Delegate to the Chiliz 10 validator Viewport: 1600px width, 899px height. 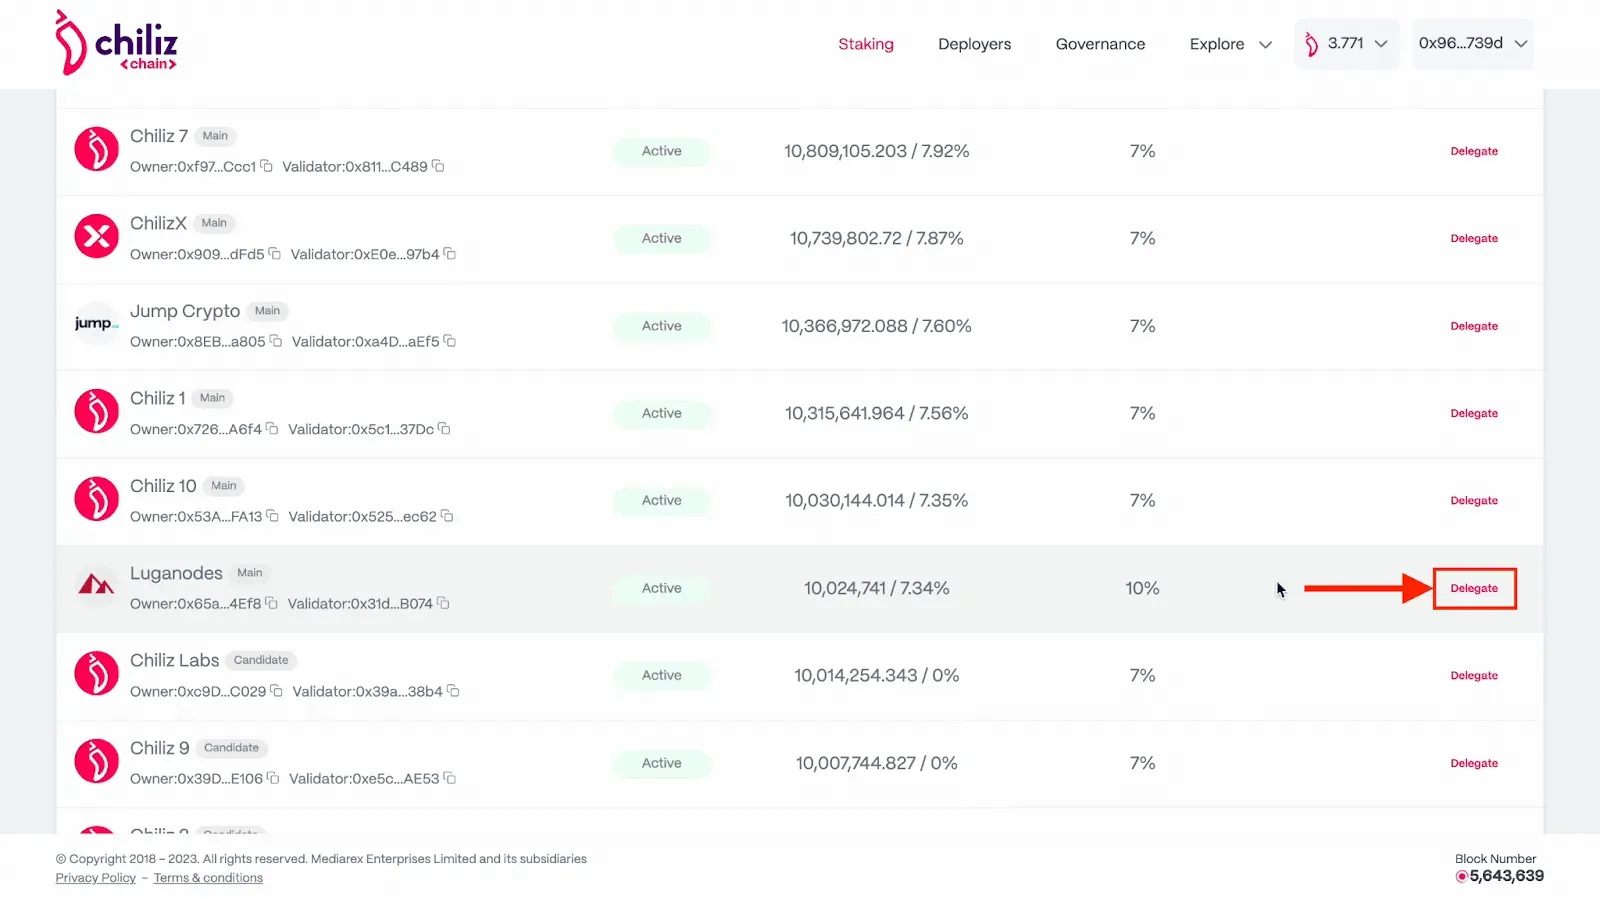coord(1474,500)
